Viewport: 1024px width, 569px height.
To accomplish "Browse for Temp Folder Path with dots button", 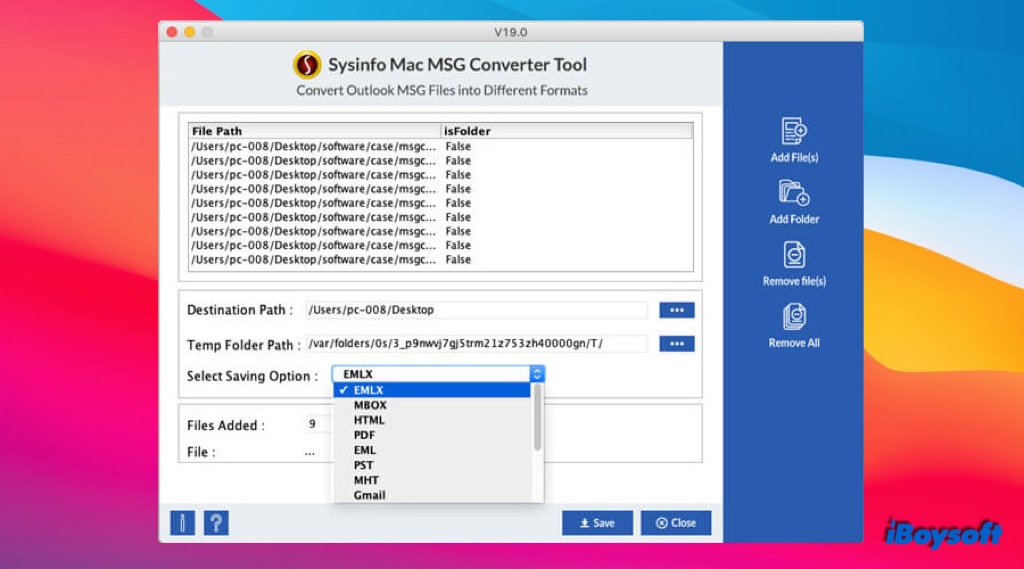I will 677,344.
